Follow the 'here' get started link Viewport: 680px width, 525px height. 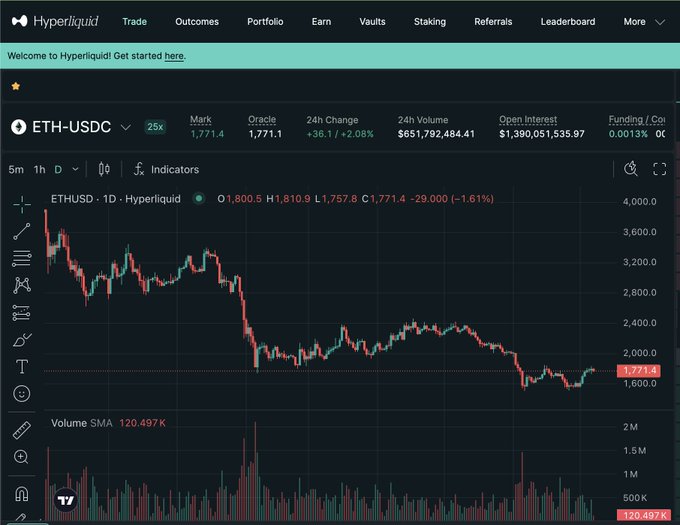click(174, 56)
